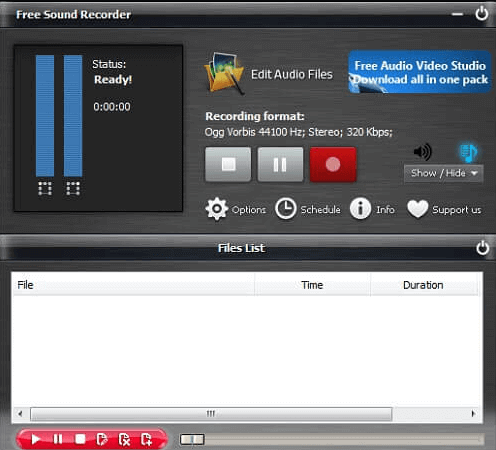Screen dimensions: 496x450
Task: Stop recording with the large stop button
Action: pyautogui.click(x=228, y=164)
